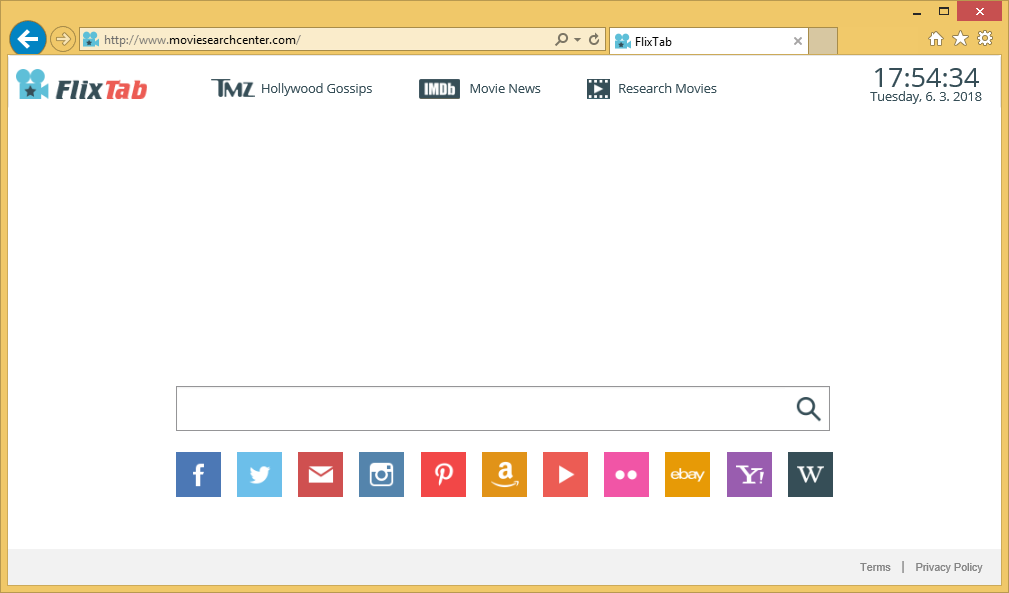Open the browser Home icon

pyautogui.click(x=936, y=39)
